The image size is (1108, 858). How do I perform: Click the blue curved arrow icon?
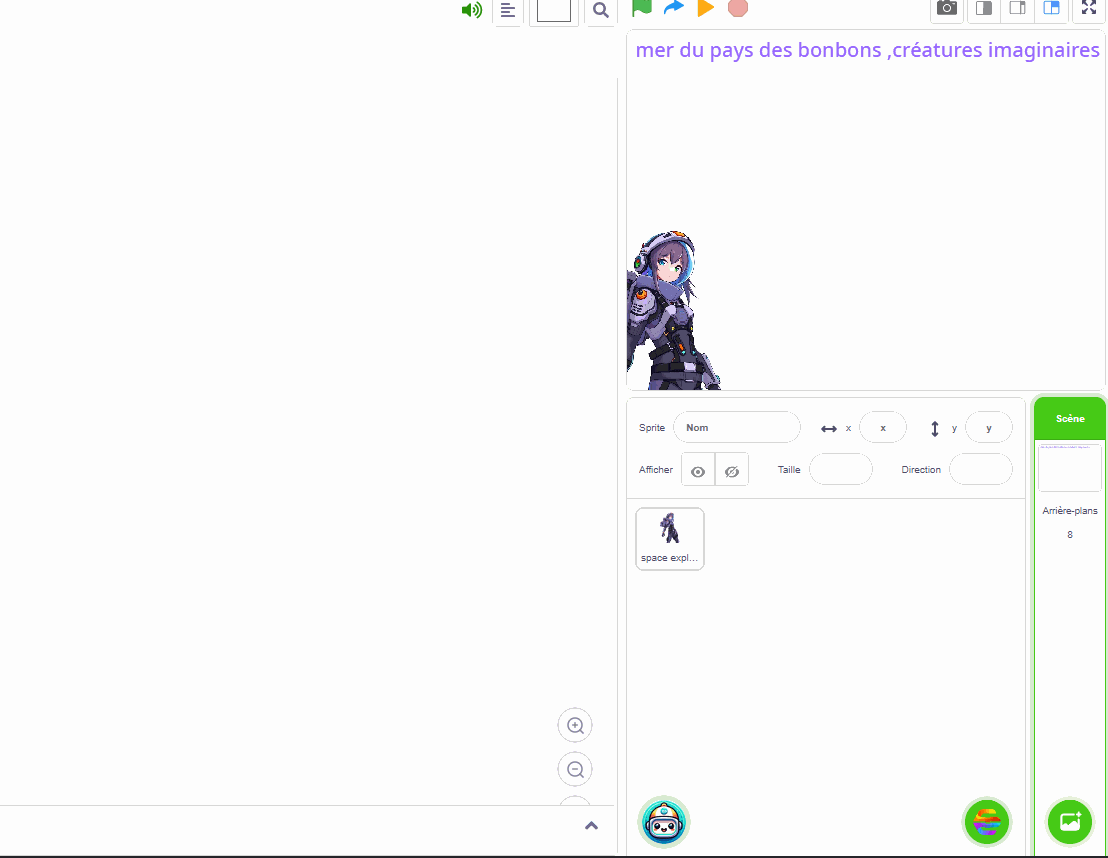click(x=673, y=8)
